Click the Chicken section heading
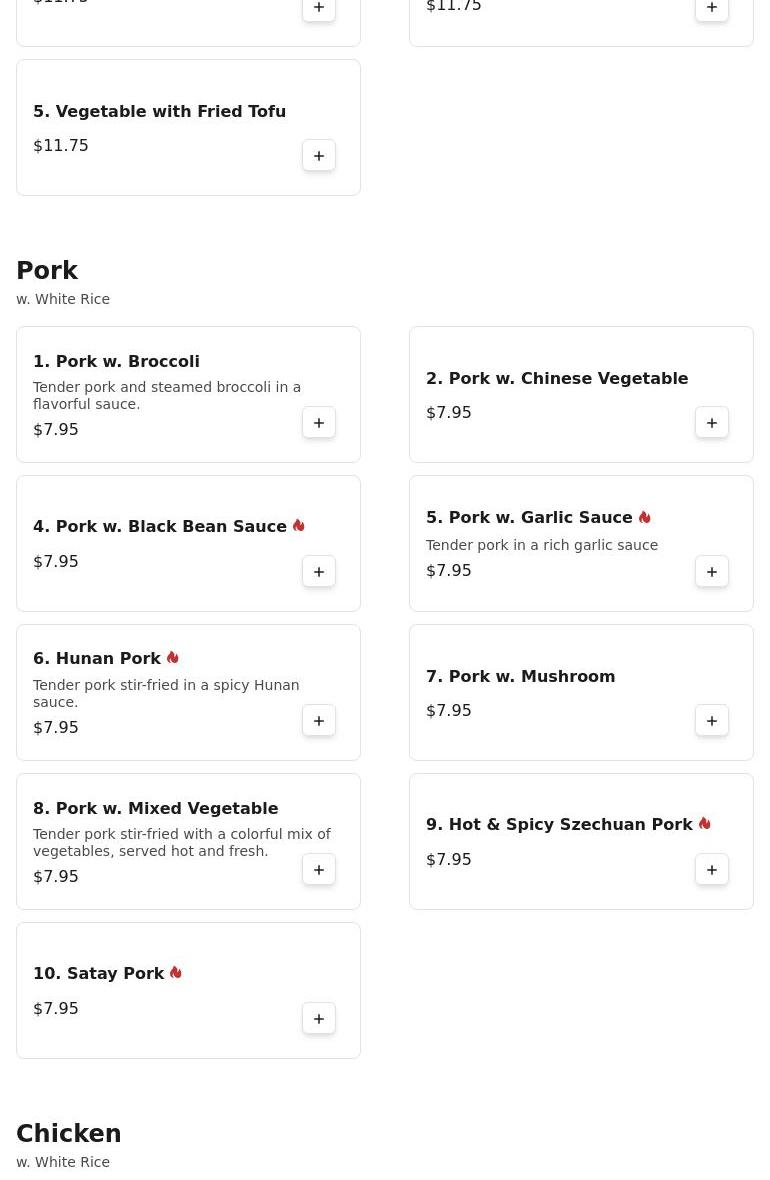The width and height of the screenshot is (770, 1180). coord(68,1134)
